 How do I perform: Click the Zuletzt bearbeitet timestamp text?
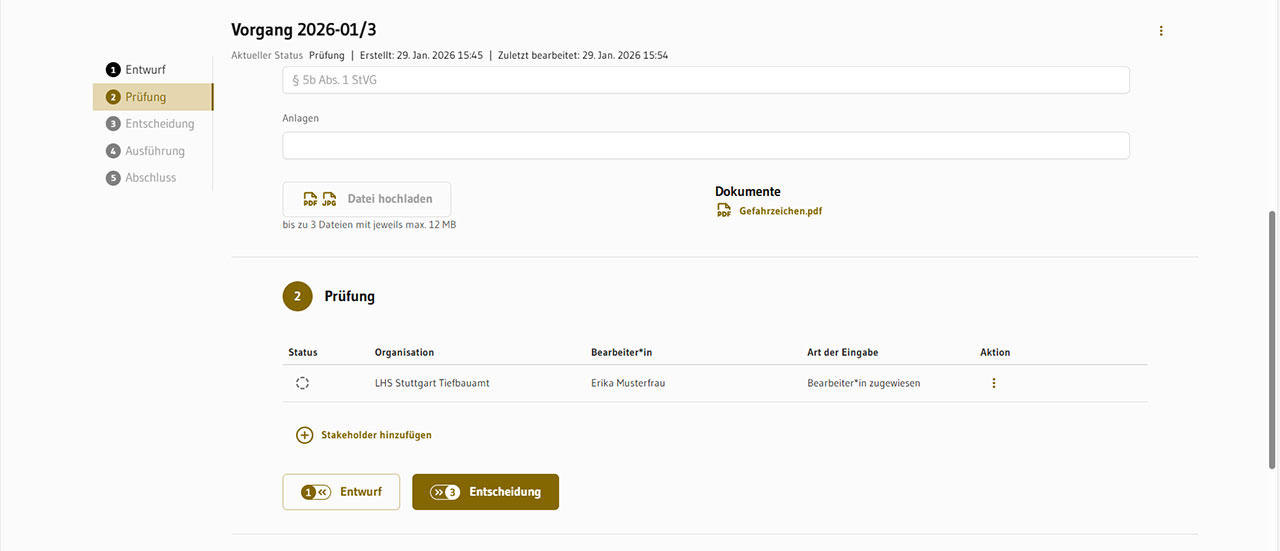coord(582,55)
